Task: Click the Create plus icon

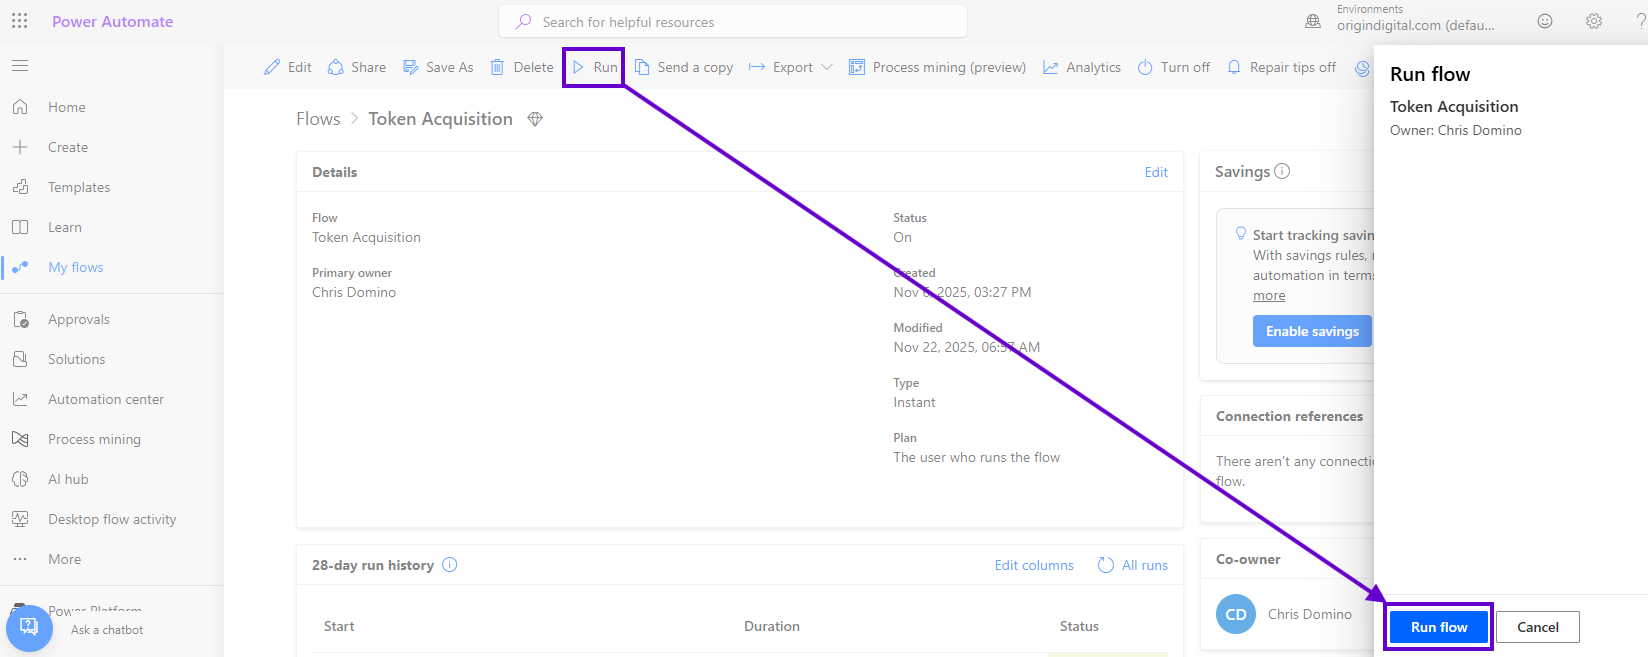Action: click(20, 147)
